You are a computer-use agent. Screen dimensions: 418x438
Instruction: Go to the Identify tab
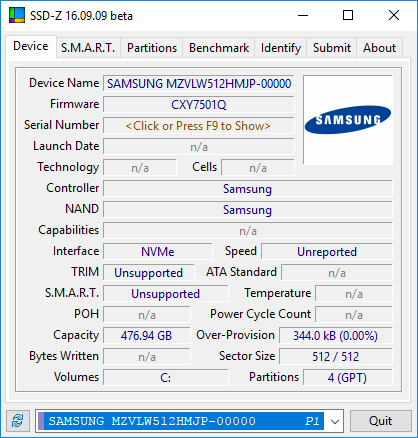pyautogui.click(x=281, y=48)
